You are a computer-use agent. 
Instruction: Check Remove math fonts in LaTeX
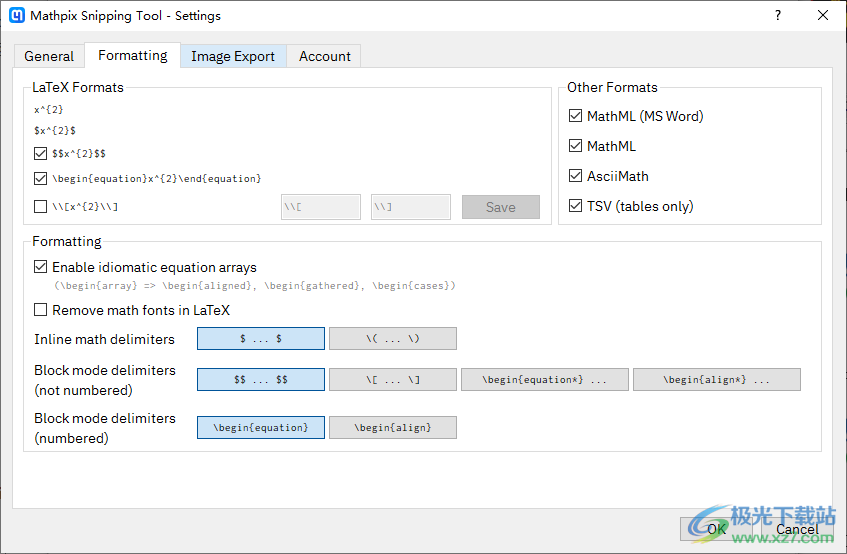41,310
